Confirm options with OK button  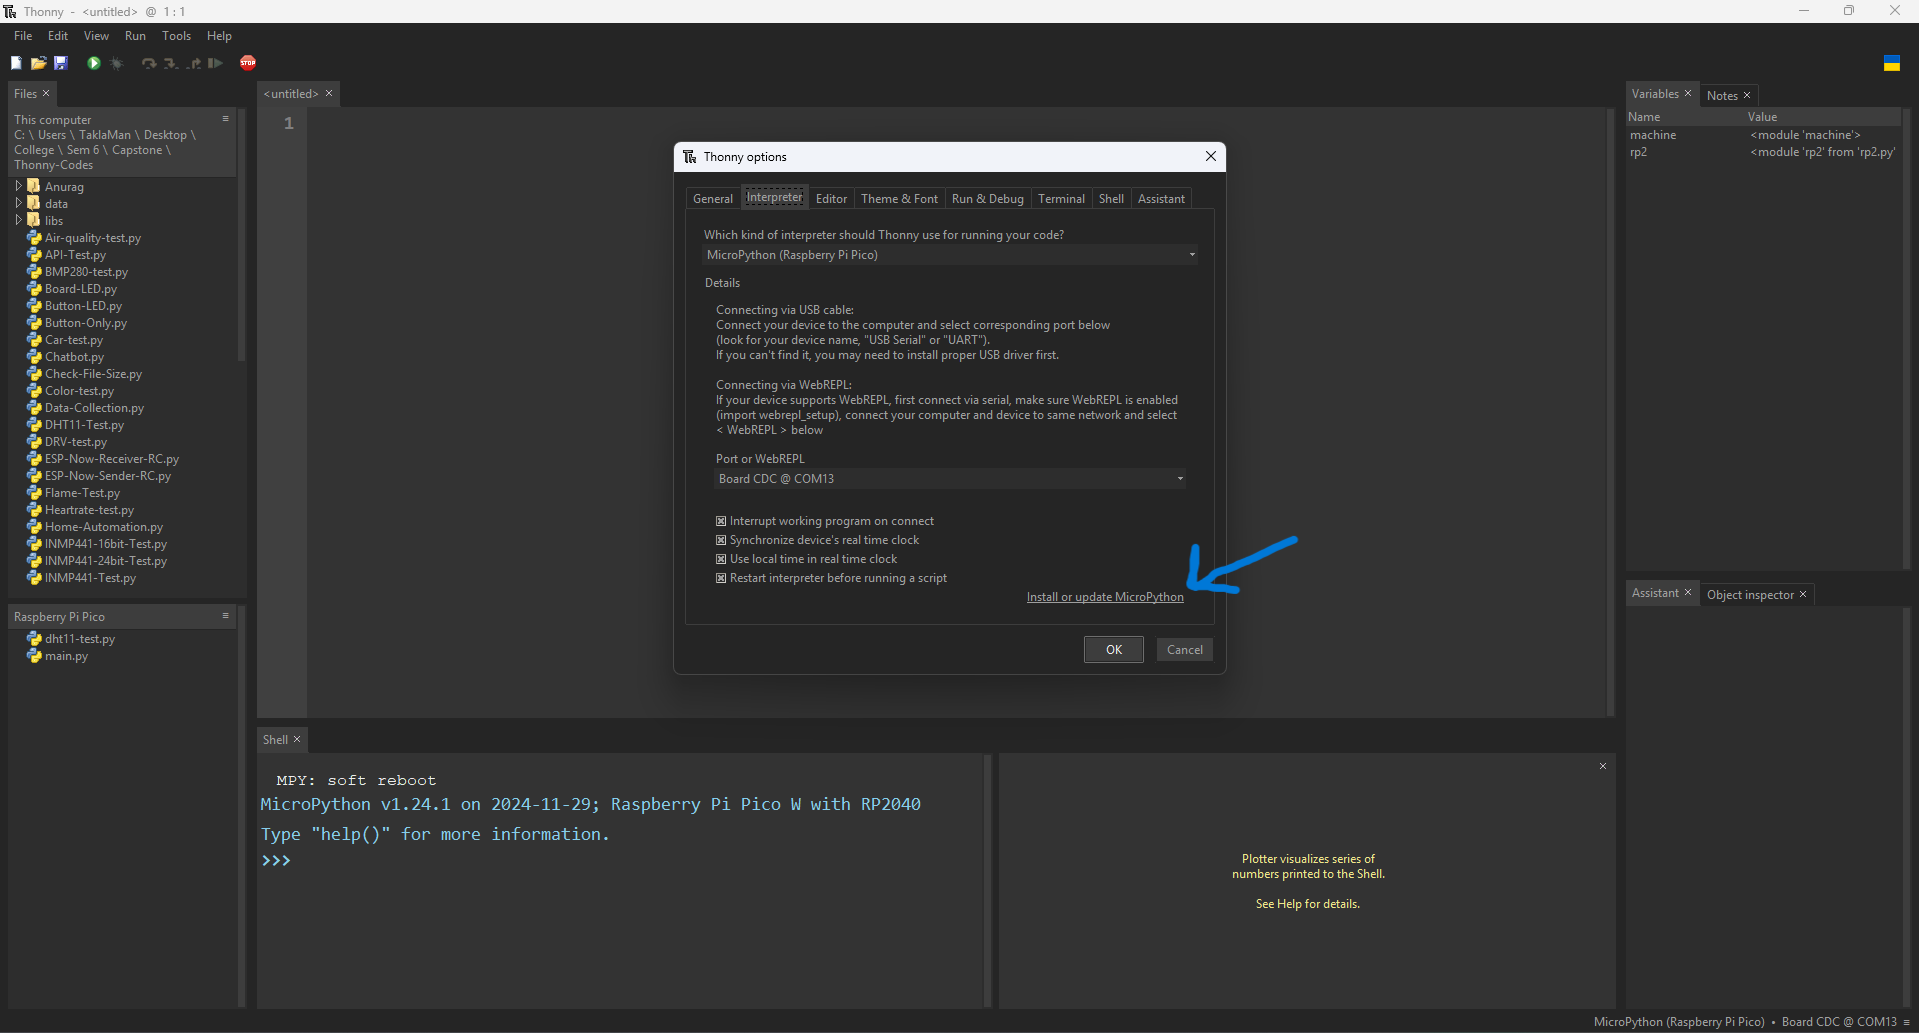1114,650
